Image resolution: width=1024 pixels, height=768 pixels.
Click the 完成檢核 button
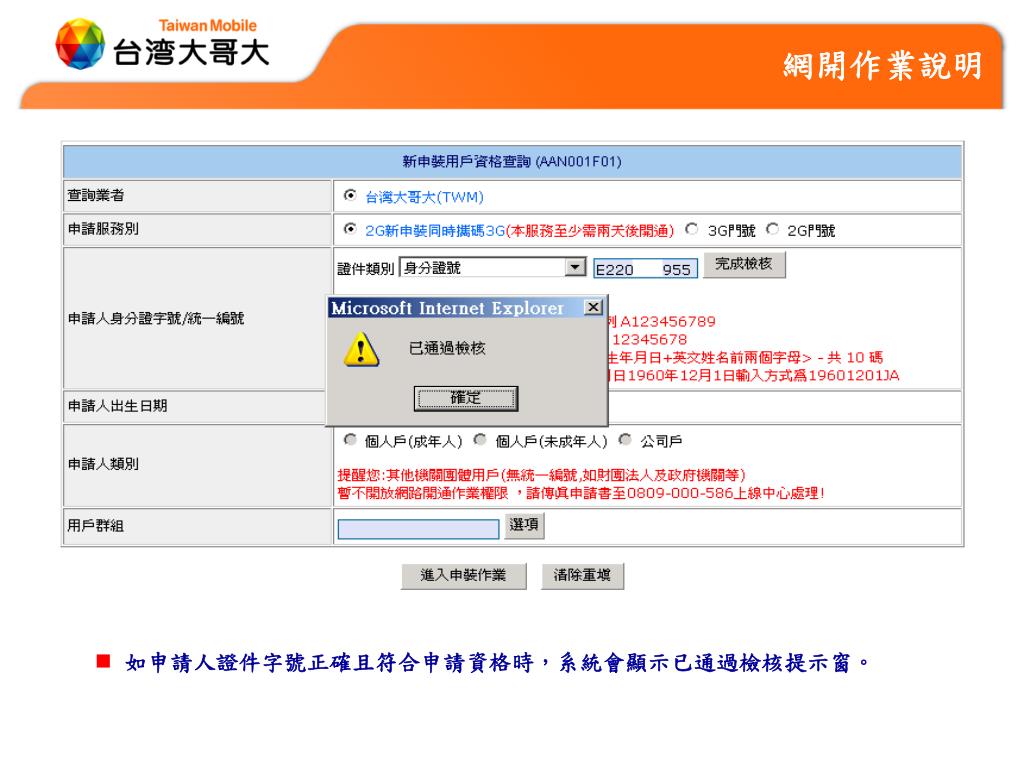click(x=744, y=264)
